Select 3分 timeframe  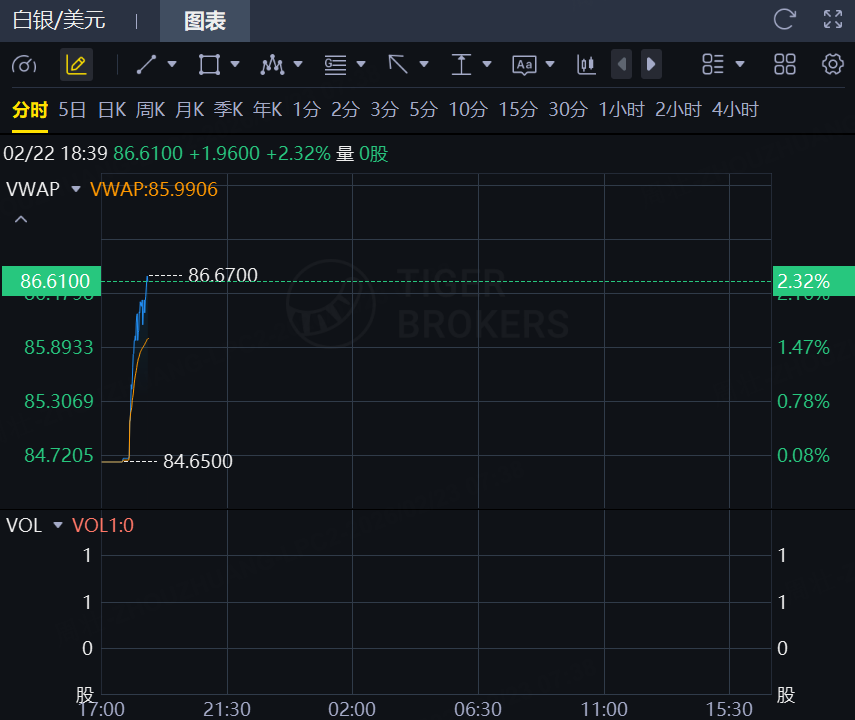click(384, 110)
